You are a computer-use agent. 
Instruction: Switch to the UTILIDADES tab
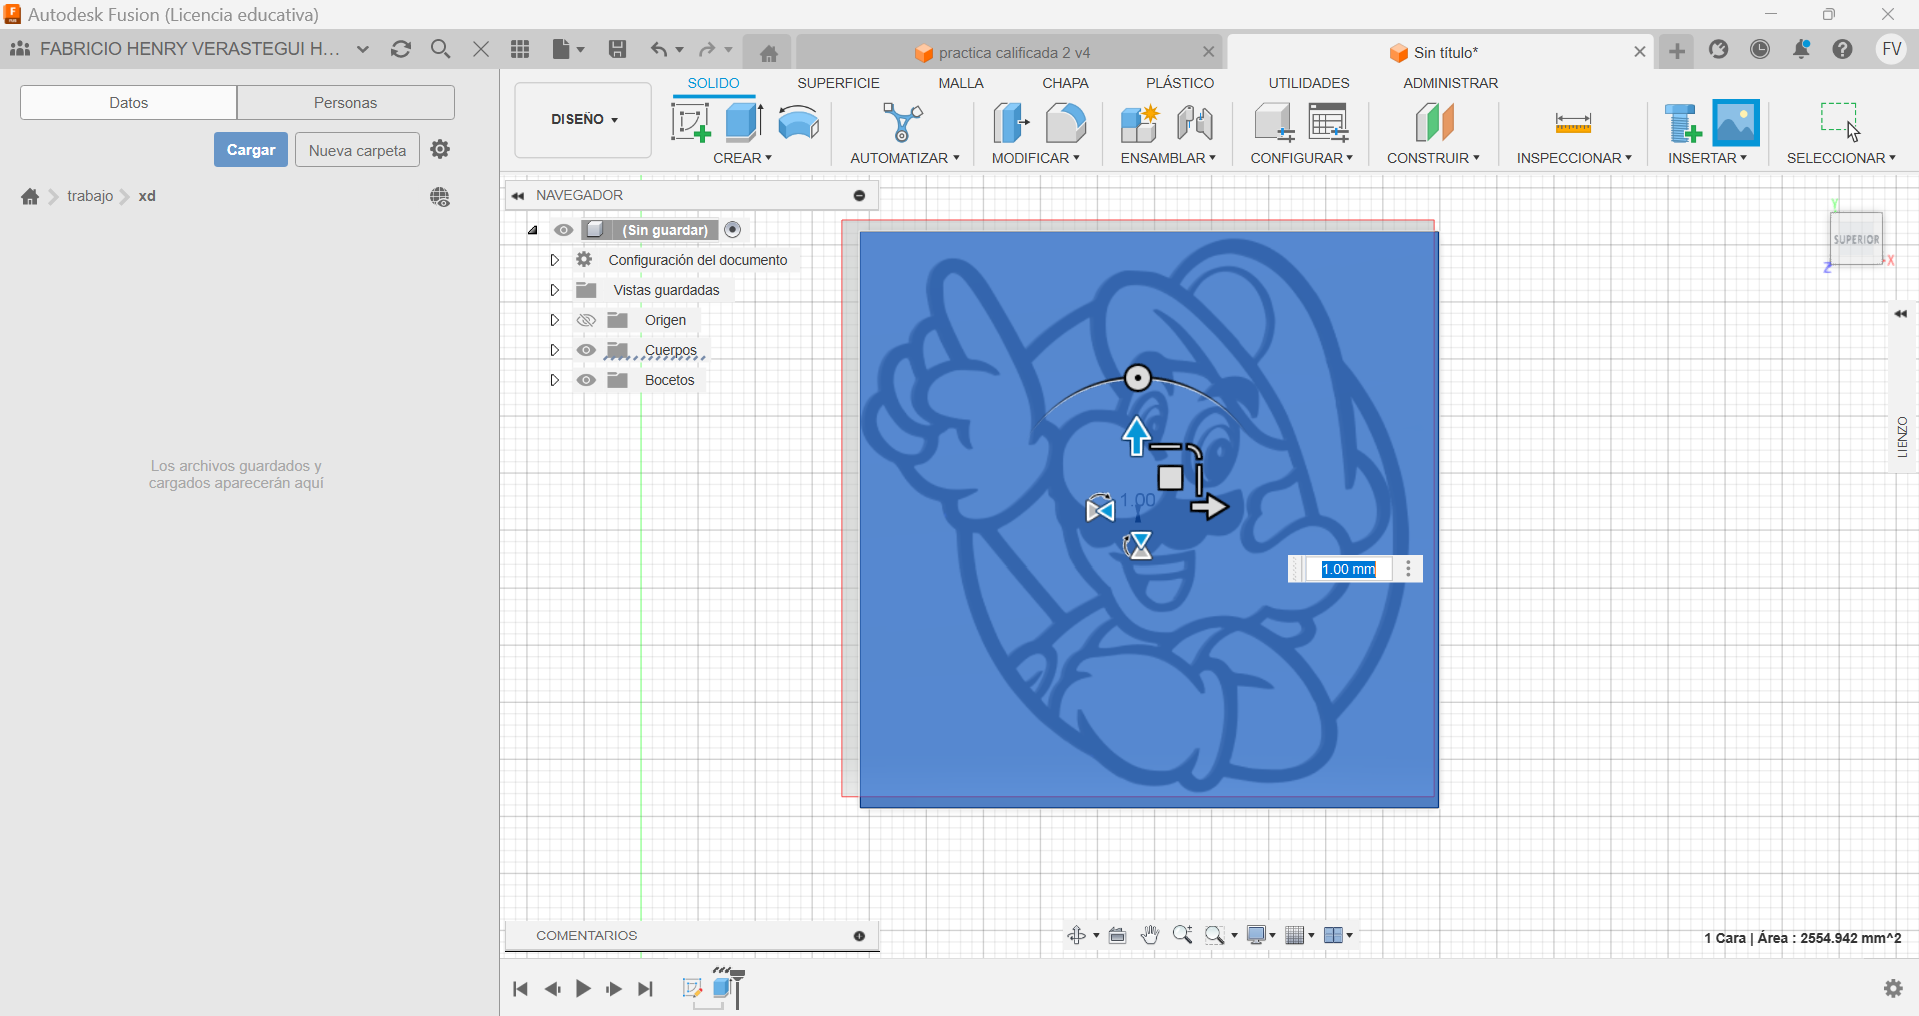pyautogui.click(x=1309, y=83)
